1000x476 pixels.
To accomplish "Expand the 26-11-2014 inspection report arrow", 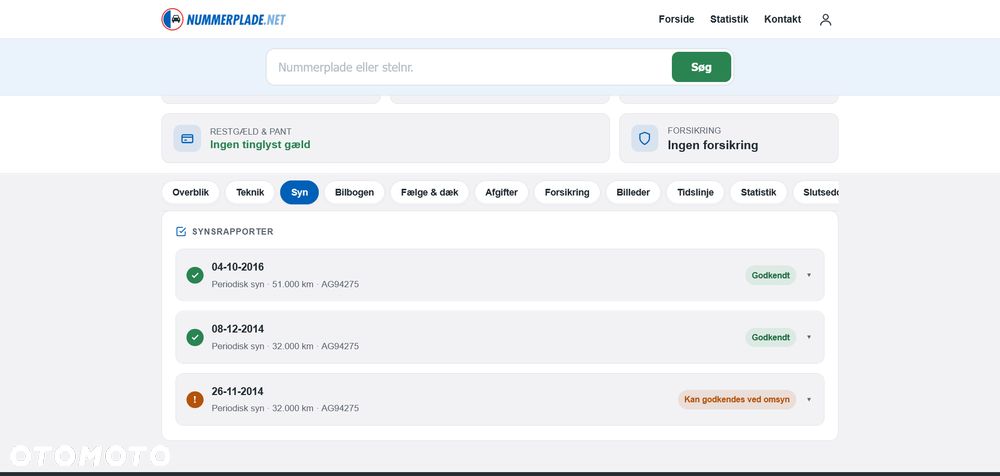I will coord(809,399).
